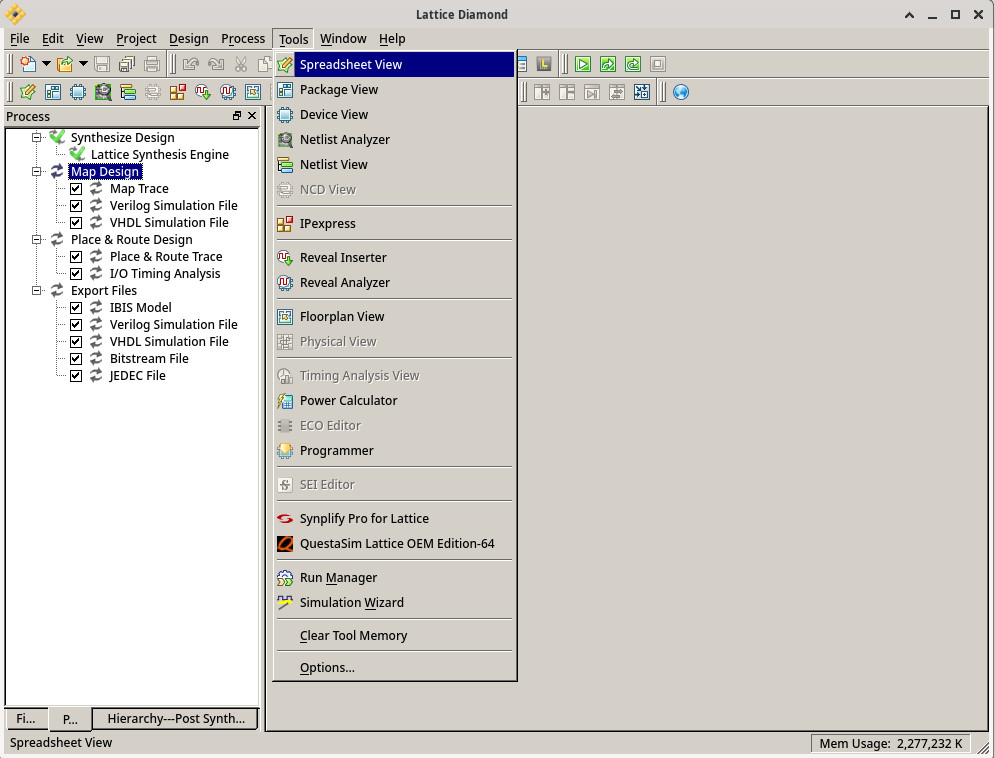Toggle Bitstream File checkbox

coord(76,359)
